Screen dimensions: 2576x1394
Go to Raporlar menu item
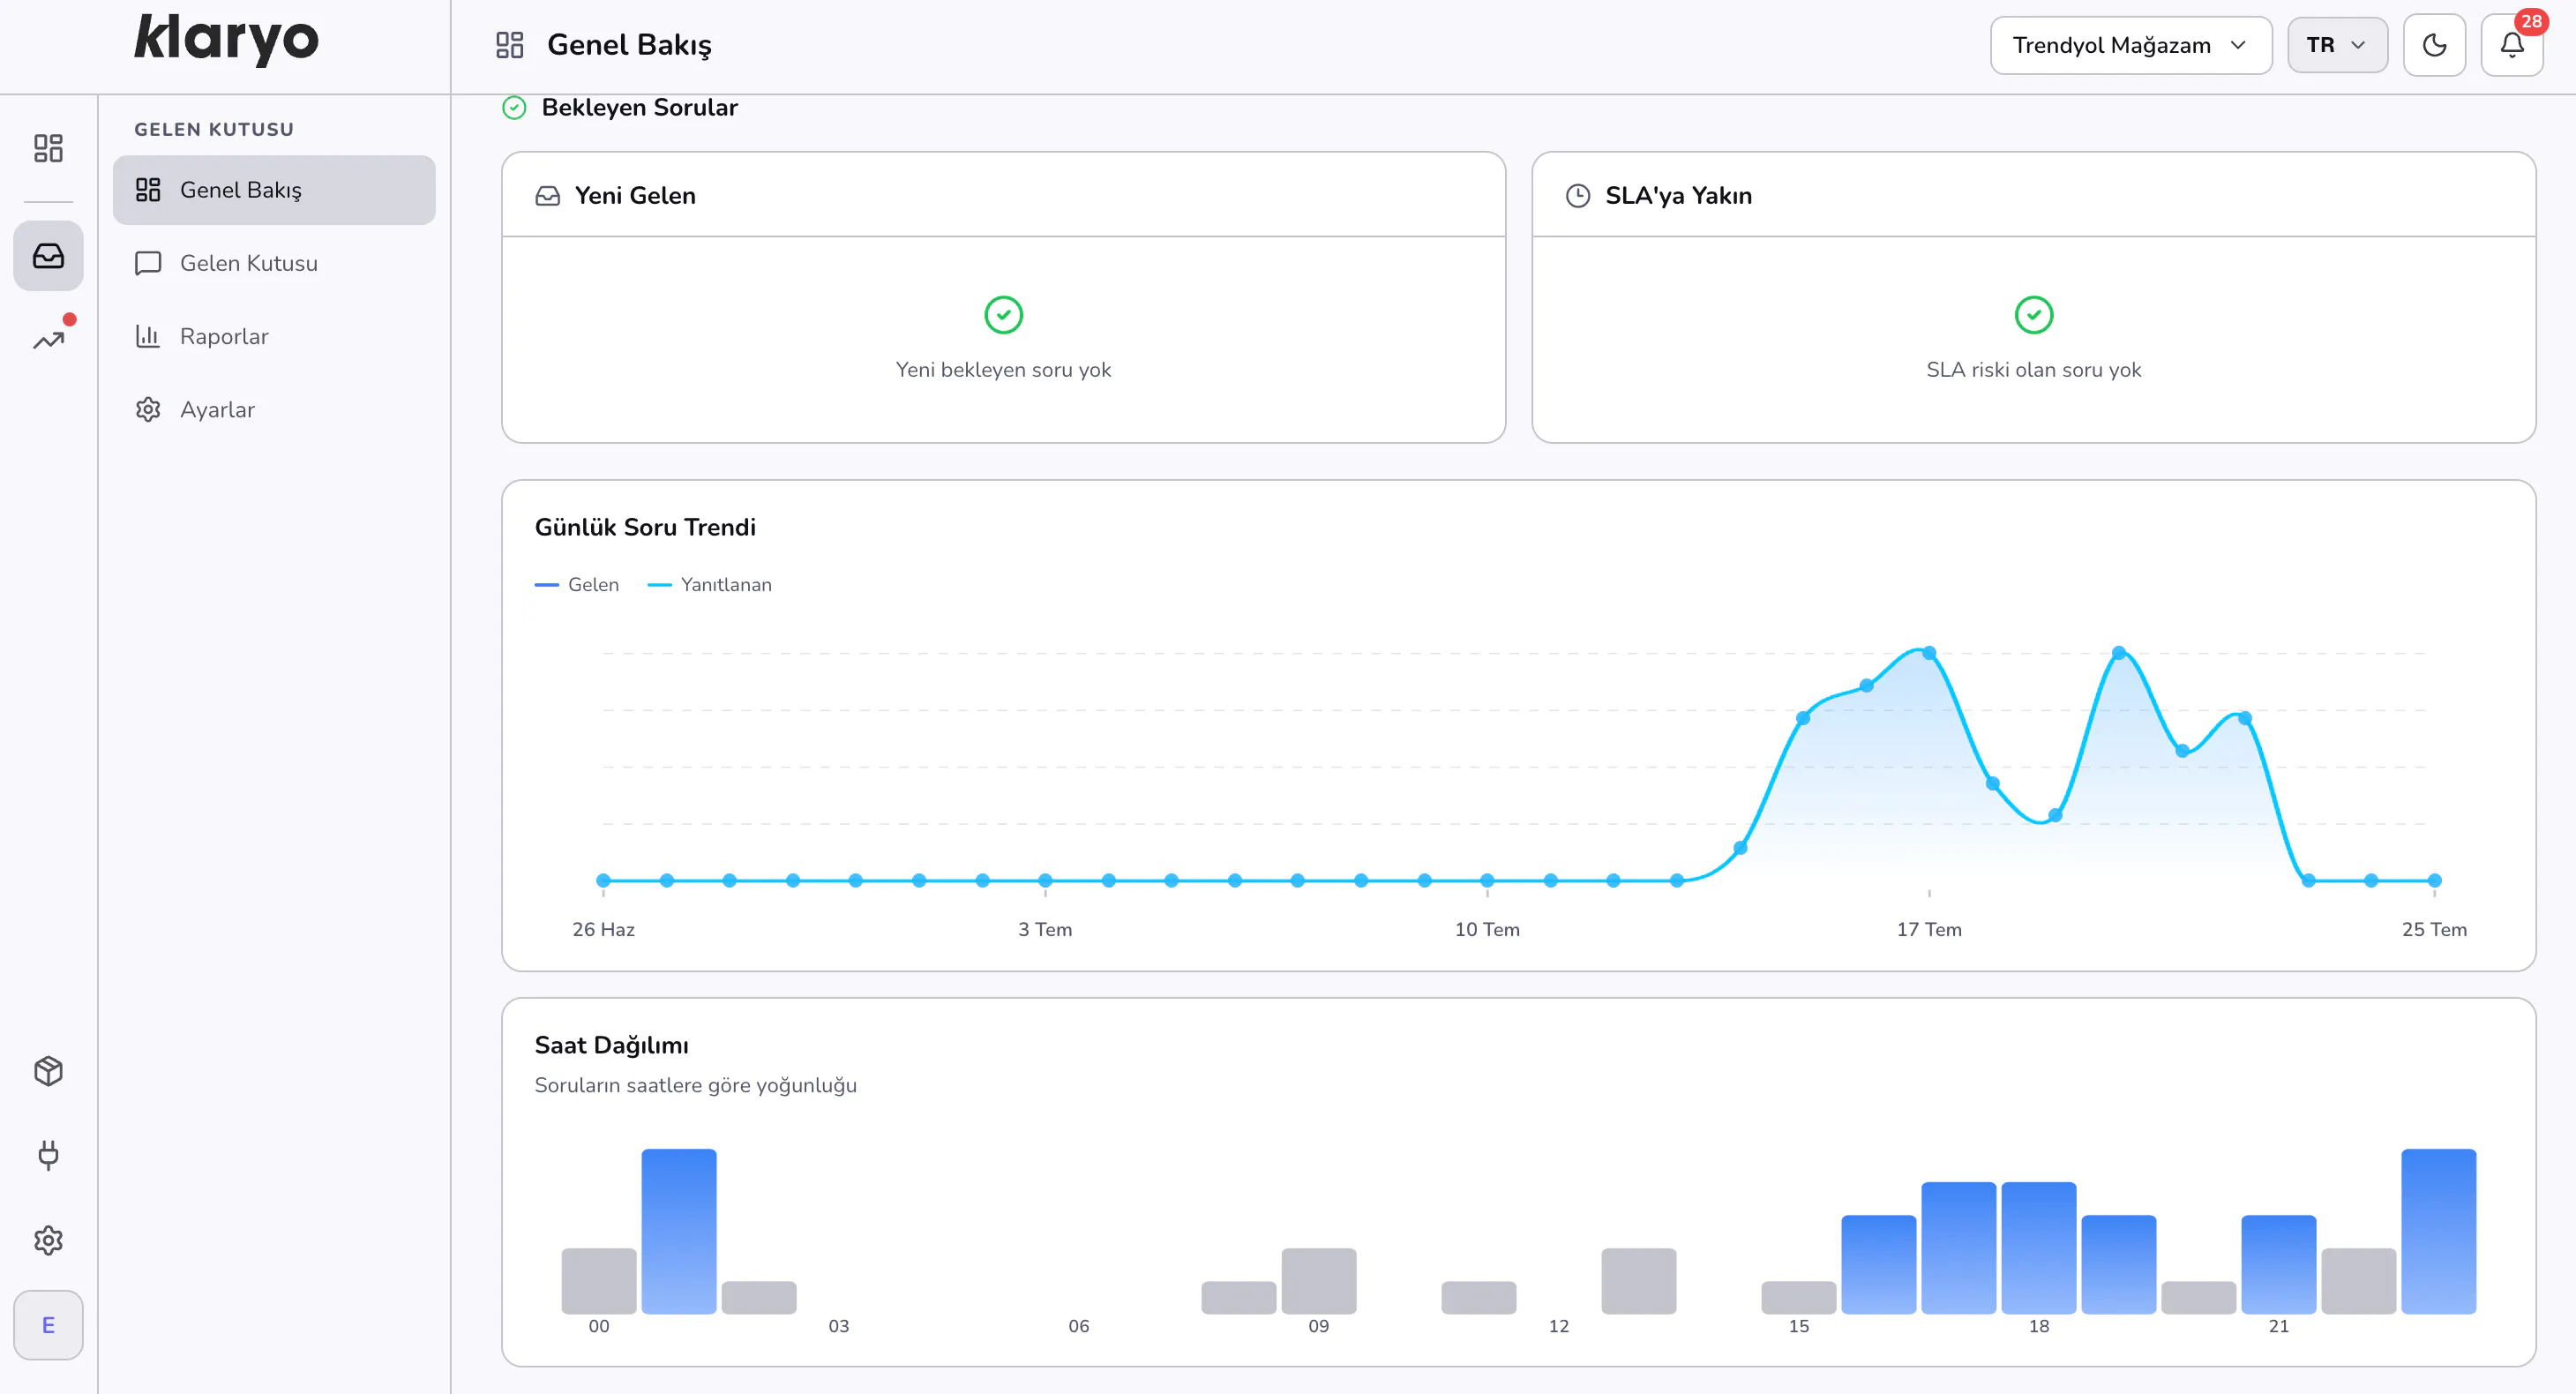(274, 336)
